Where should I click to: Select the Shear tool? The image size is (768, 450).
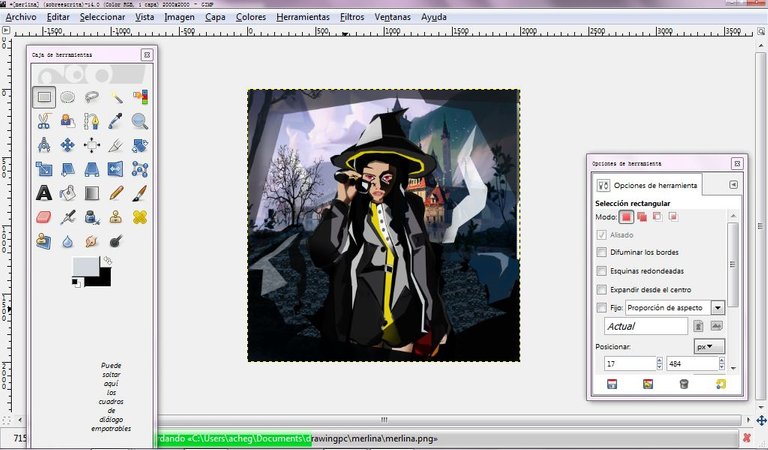[x=68, y=169]
